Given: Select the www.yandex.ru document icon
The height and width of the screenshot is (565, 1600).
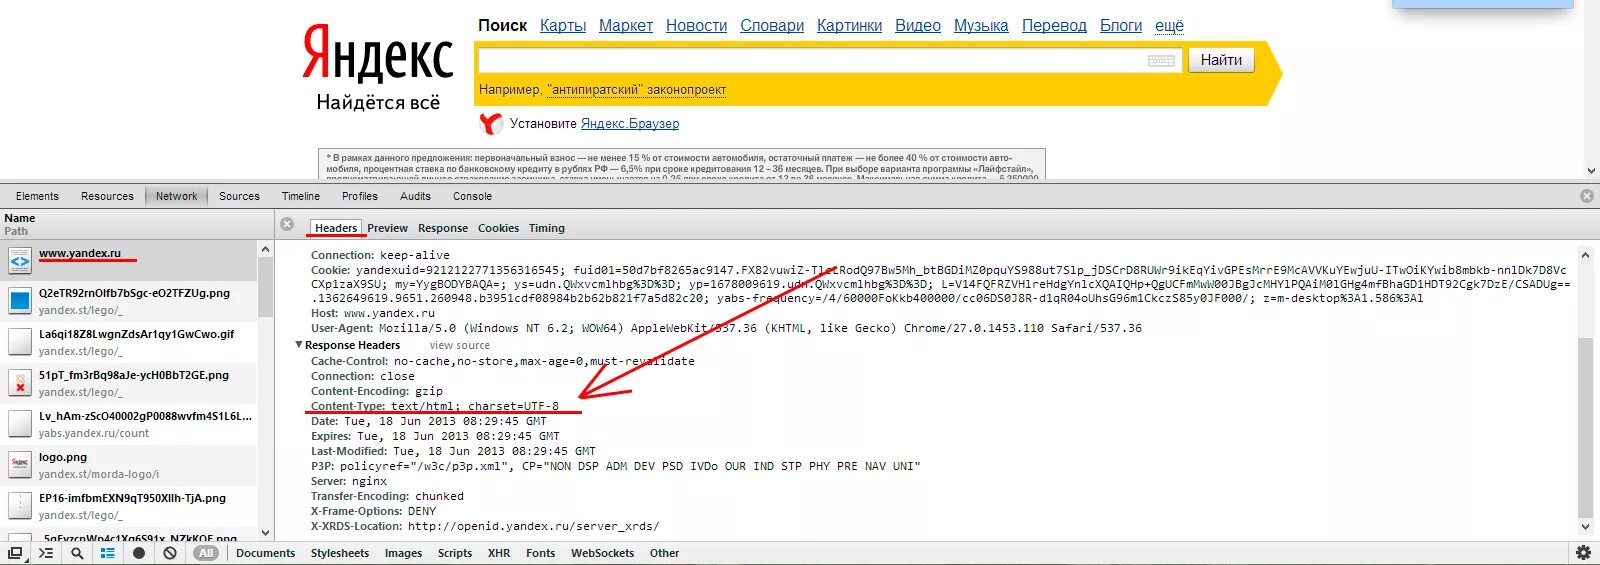Looking at the screenshot, I should click(20, 261).
